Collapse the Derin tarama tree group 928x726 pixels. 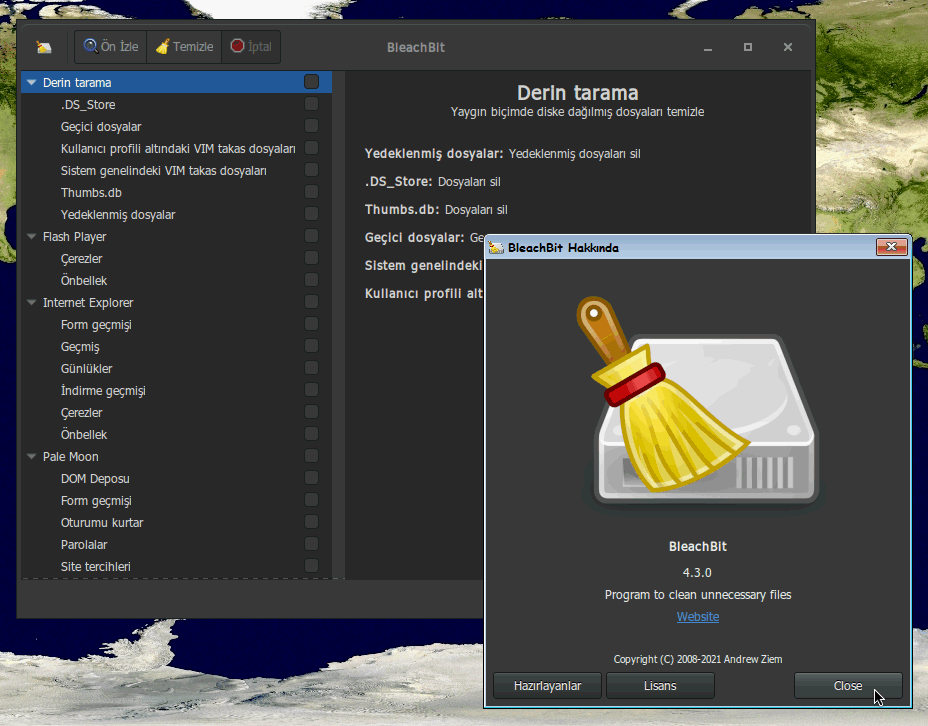[31, 82]
